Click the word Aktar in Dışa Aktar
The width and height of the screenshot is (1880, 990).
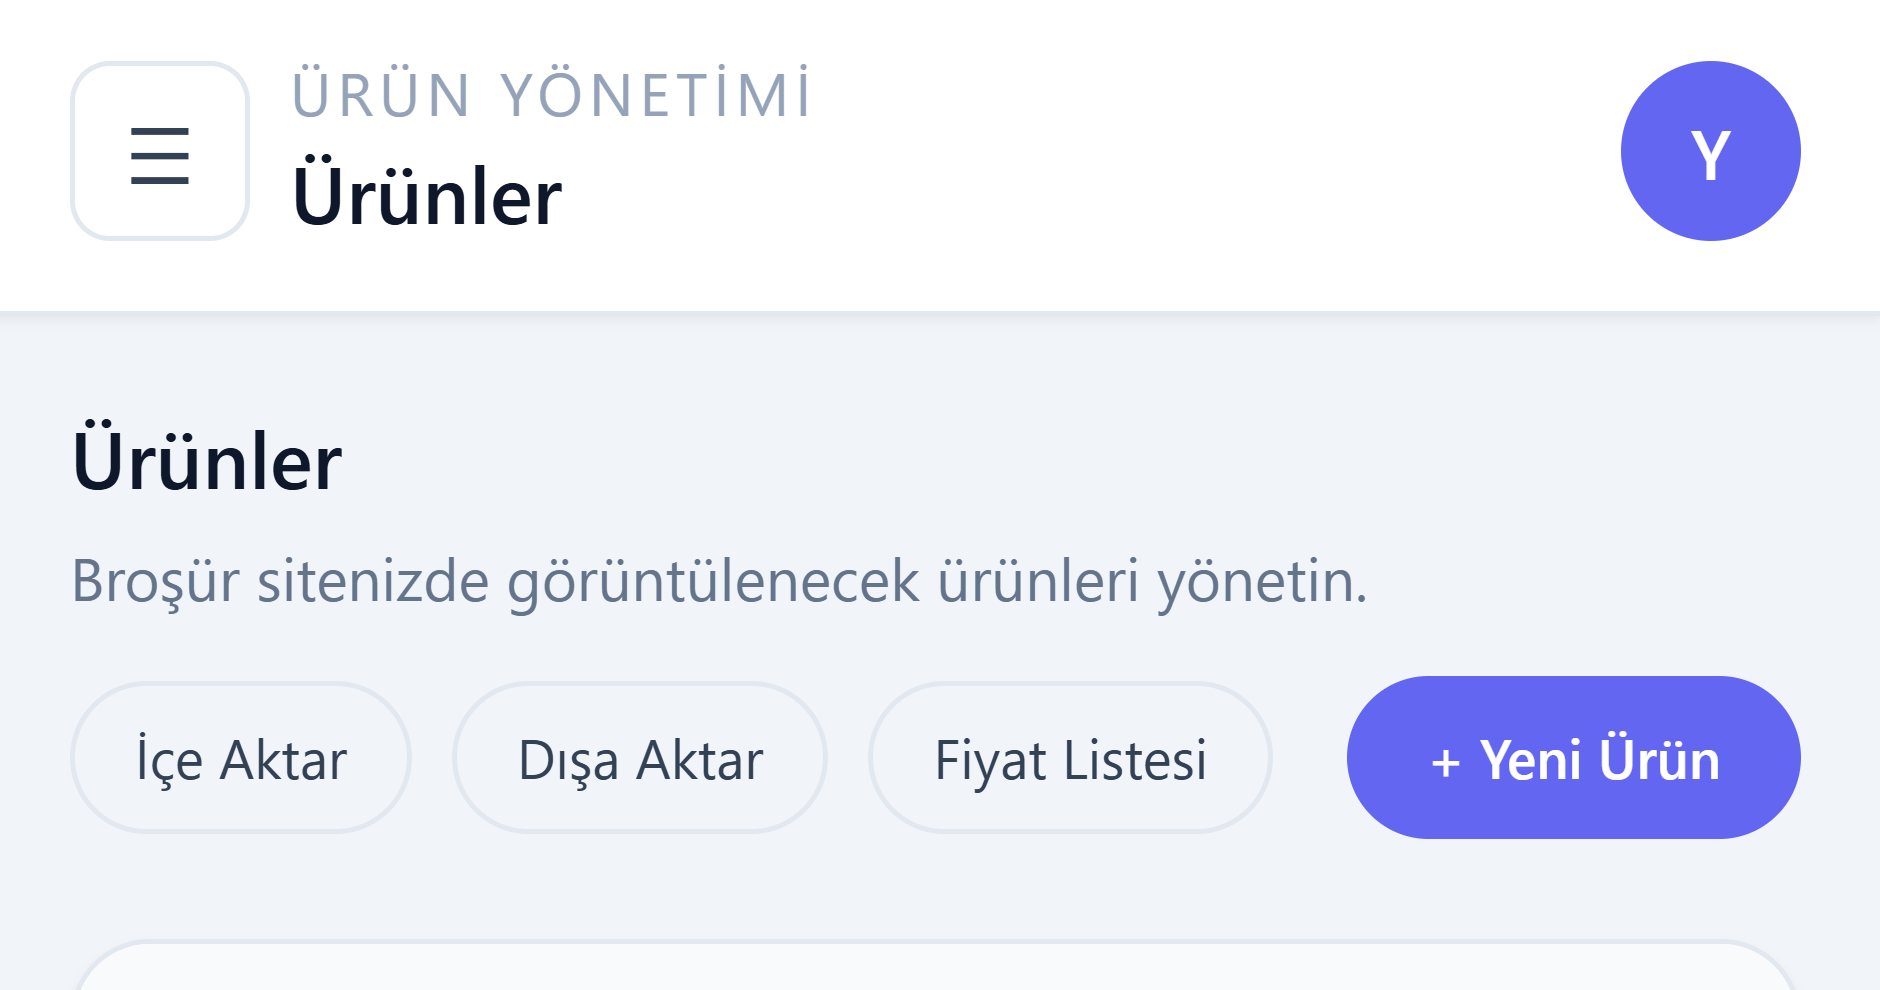(x=700, y=760)
